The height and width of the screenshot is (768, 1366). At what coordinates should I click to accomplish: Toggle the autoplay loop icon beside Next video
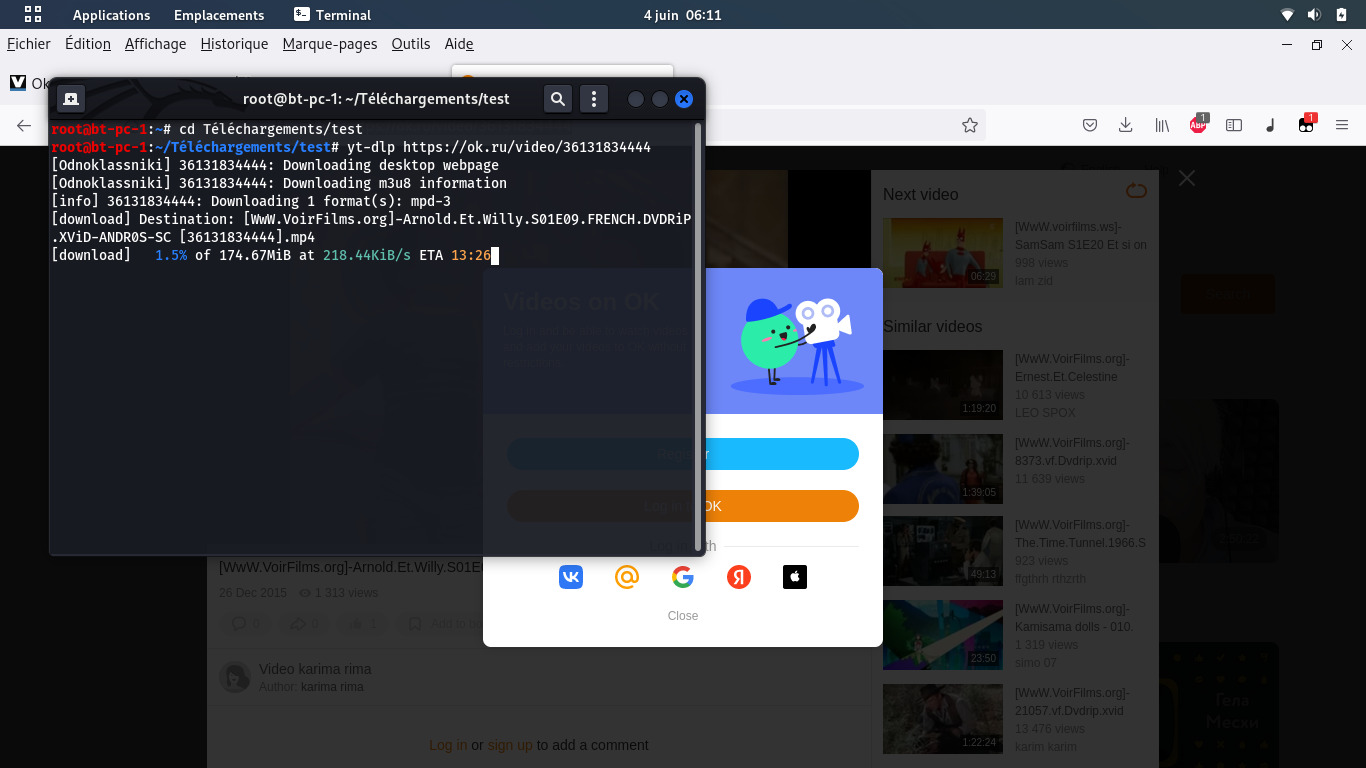tap(1136, 190)
